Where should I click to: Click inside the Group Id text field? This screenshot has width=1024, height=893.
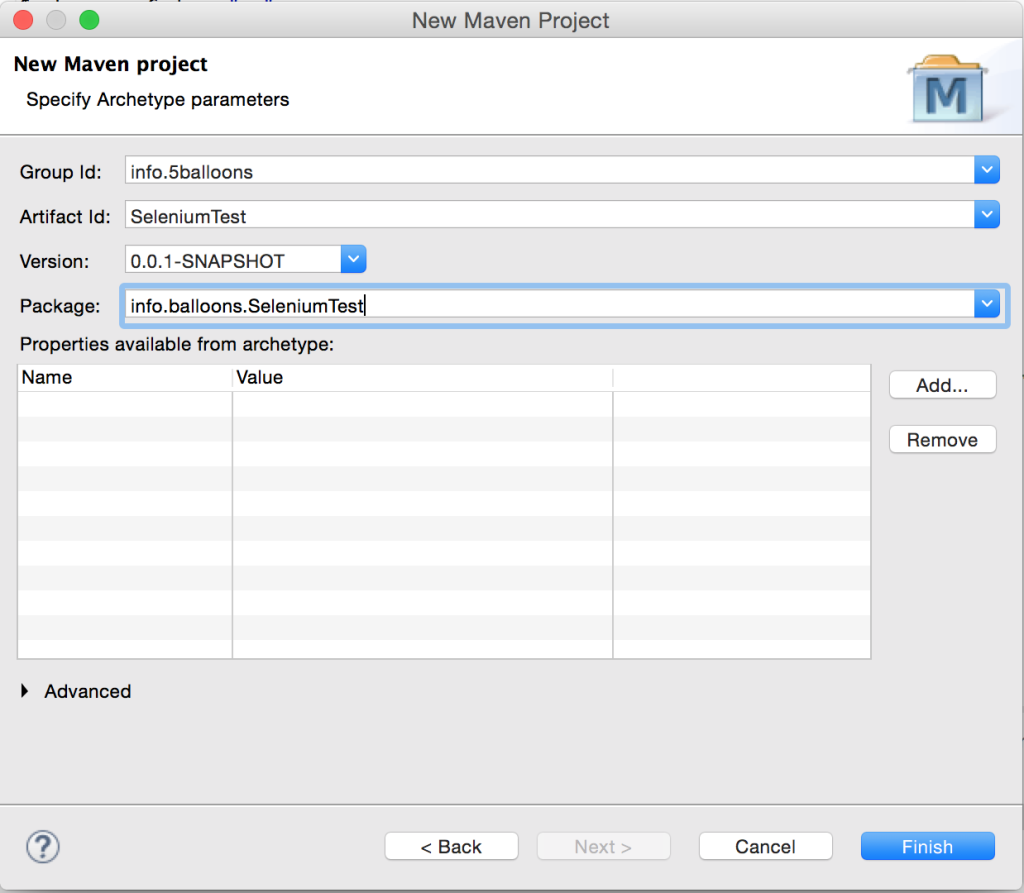click(x=548, y=171)
